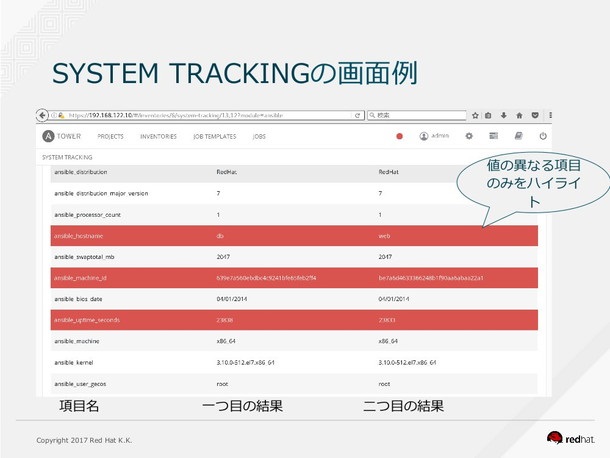Click first kernel value 3.10.0-512.el7.x86_64

[x=245, y=363]
